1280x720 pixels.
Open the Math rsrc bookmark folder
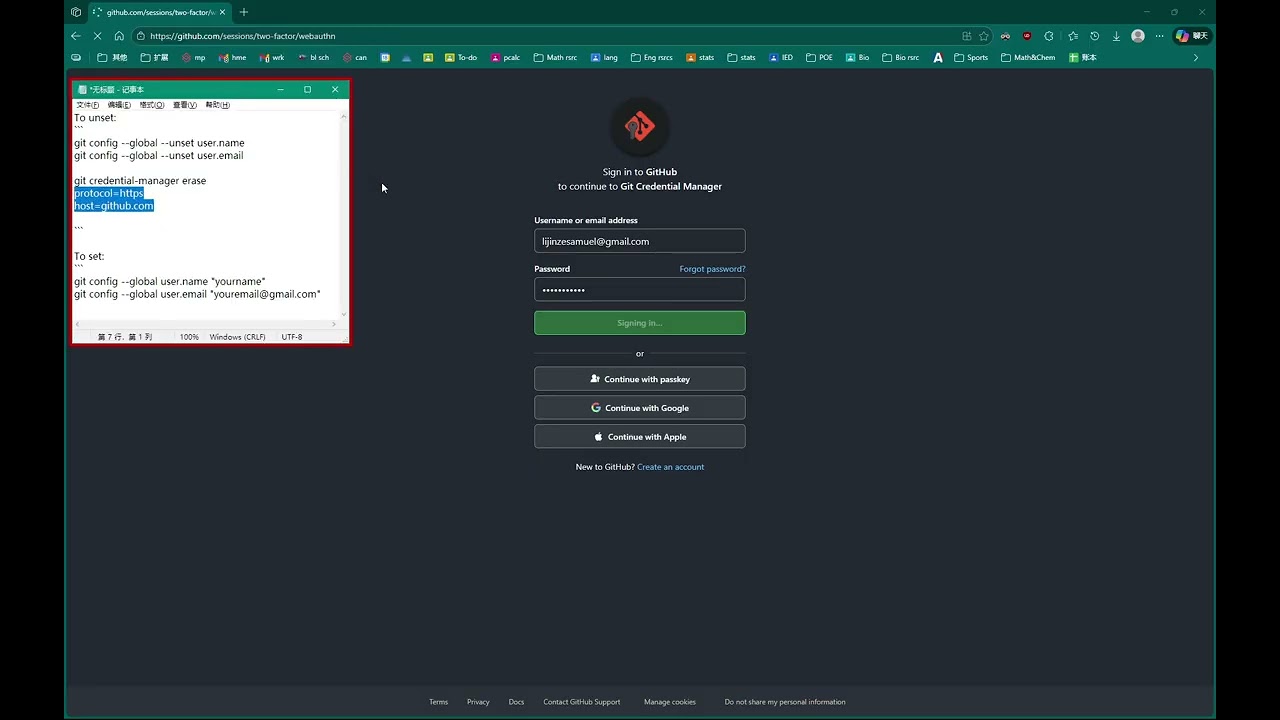point(555,58)
